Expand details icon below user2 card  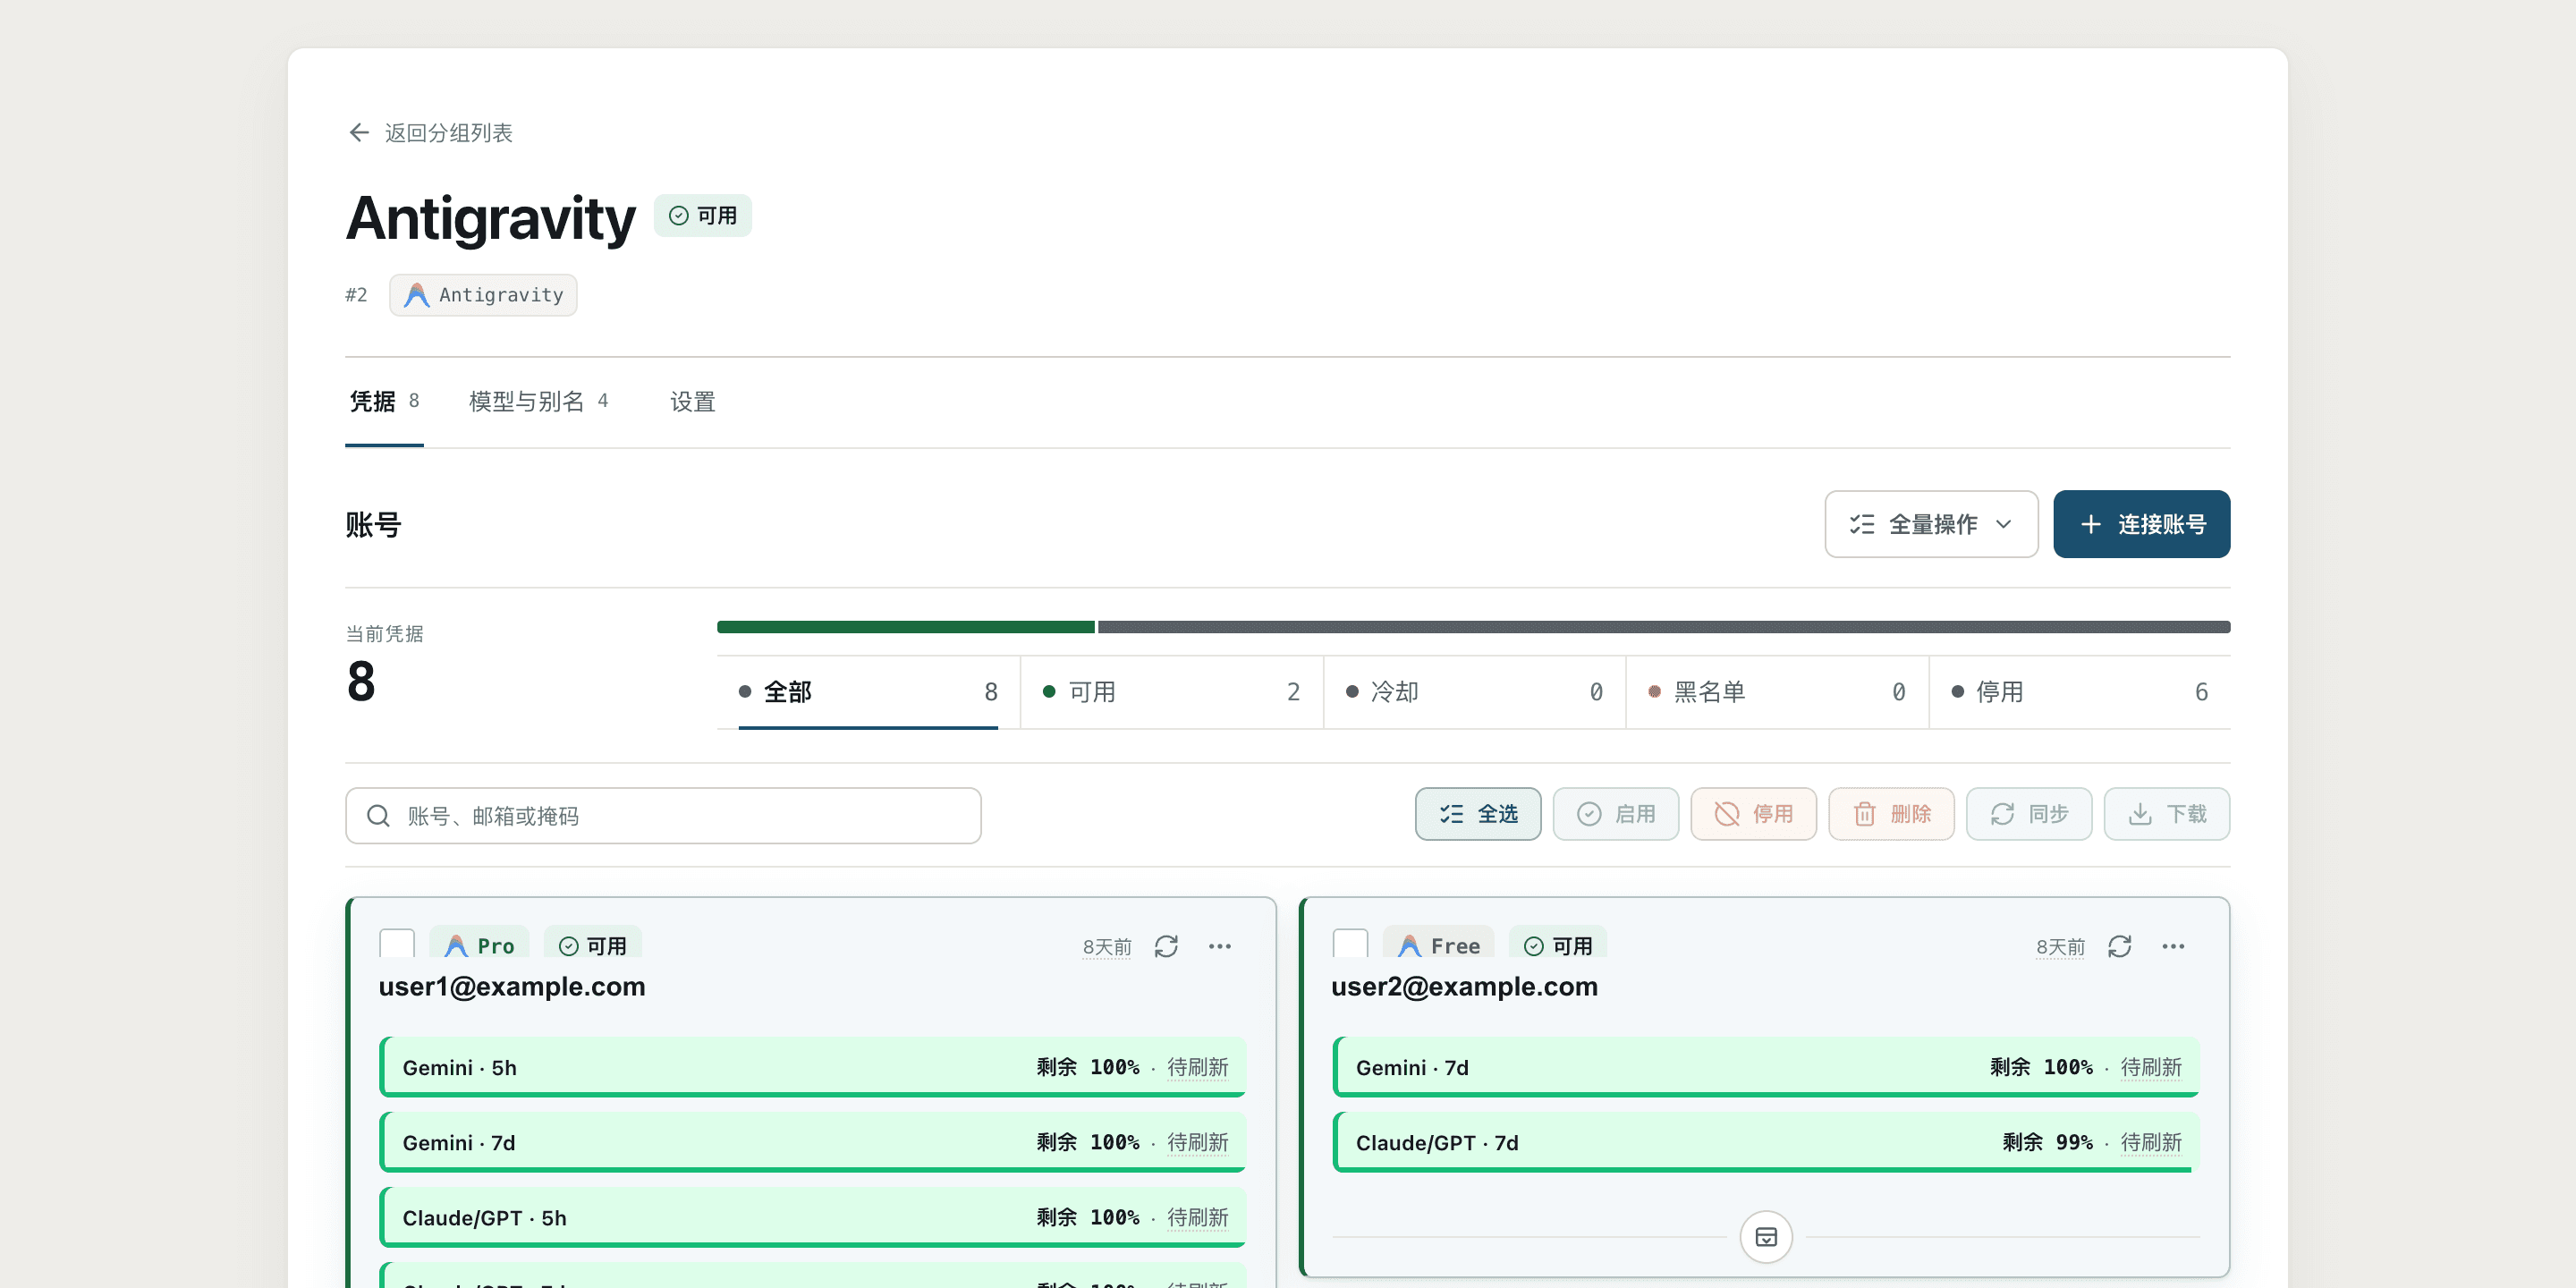1766,1237
